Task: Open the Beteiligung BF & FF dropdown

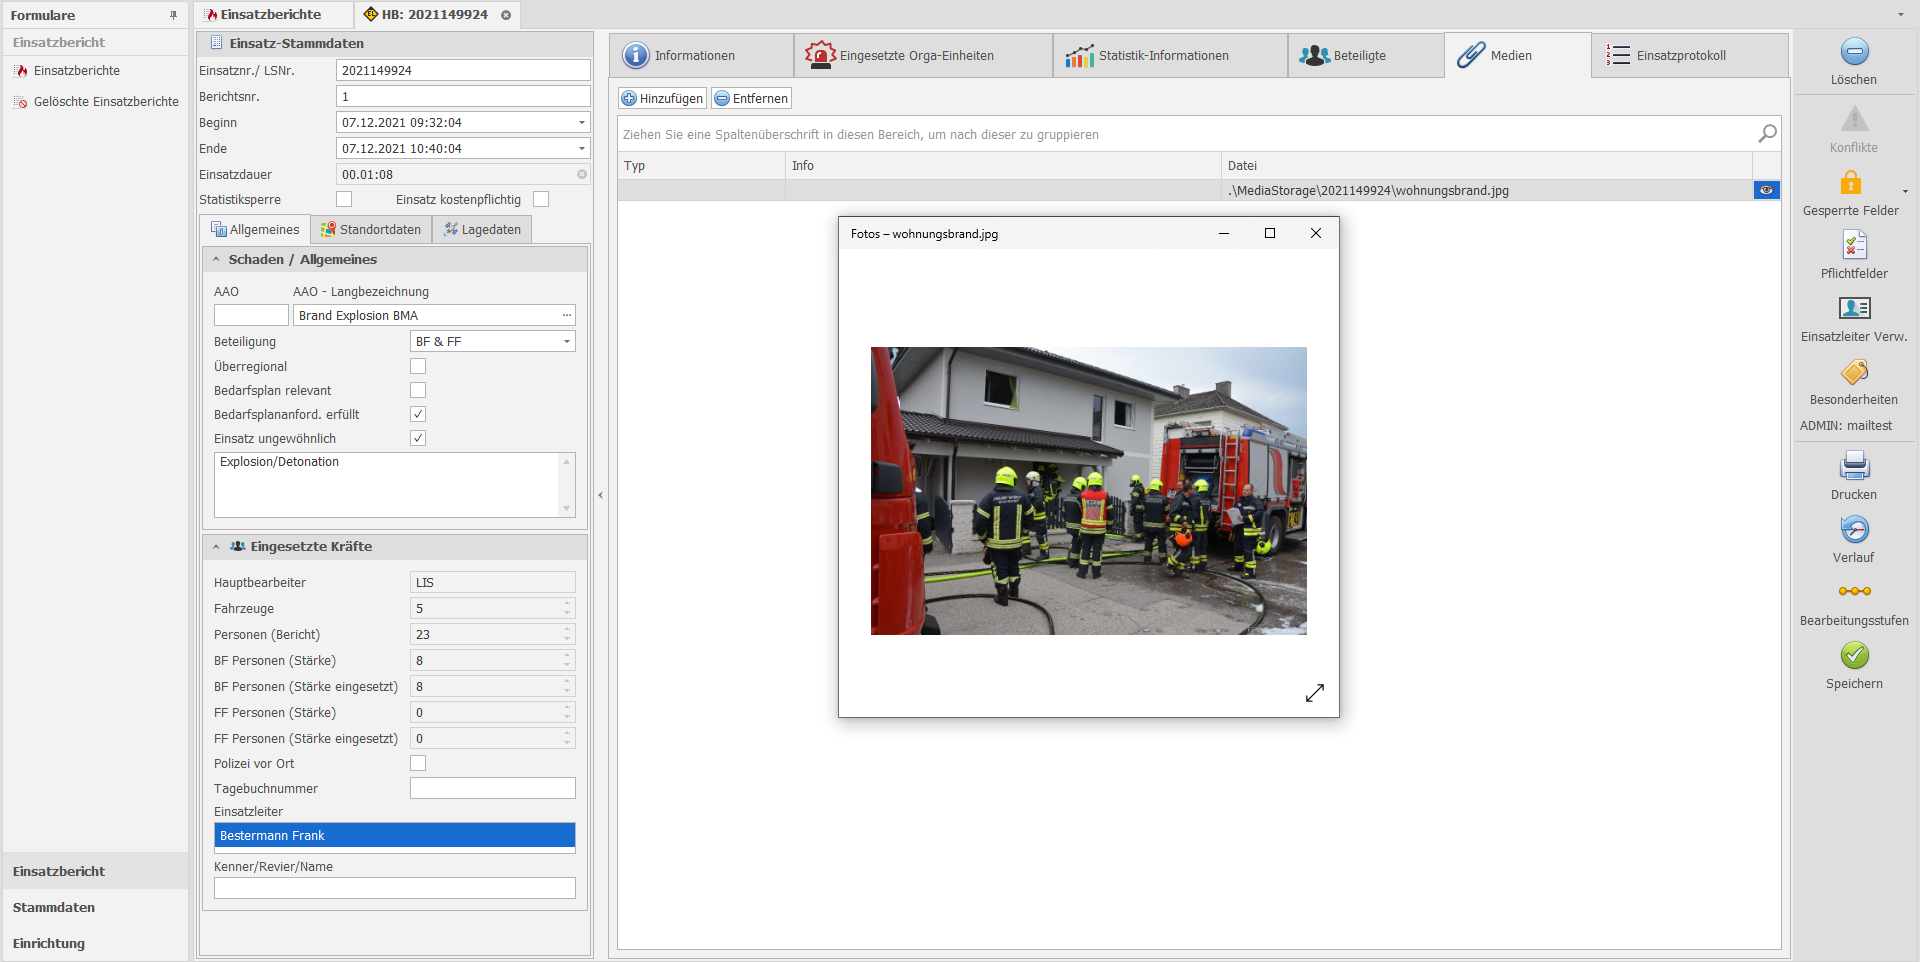Action: pyautogui.click(x=566, y=342)
